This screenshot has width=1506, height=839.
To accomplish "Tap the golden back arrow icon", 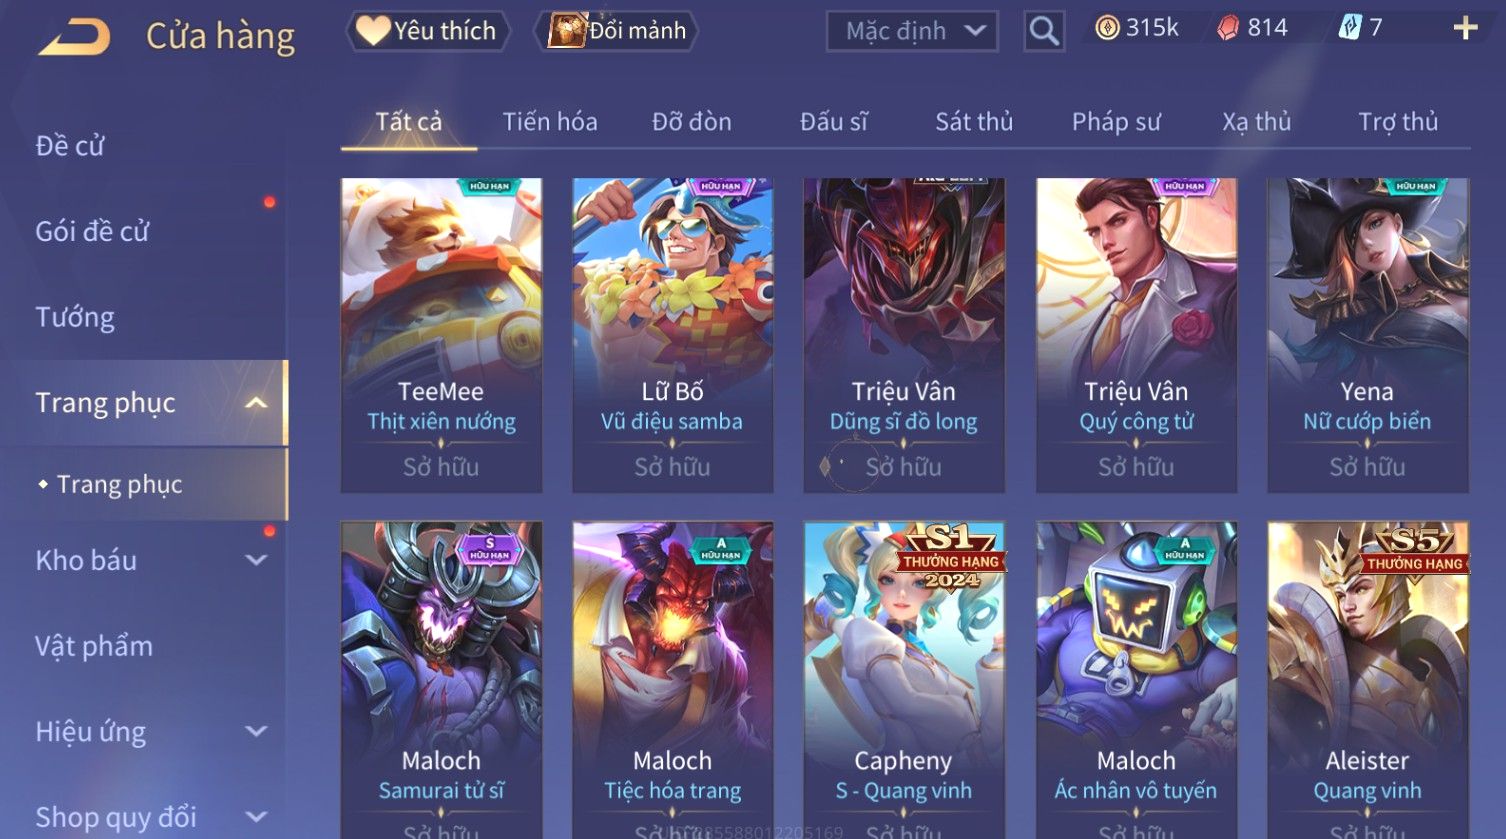I will click(74, 37).
